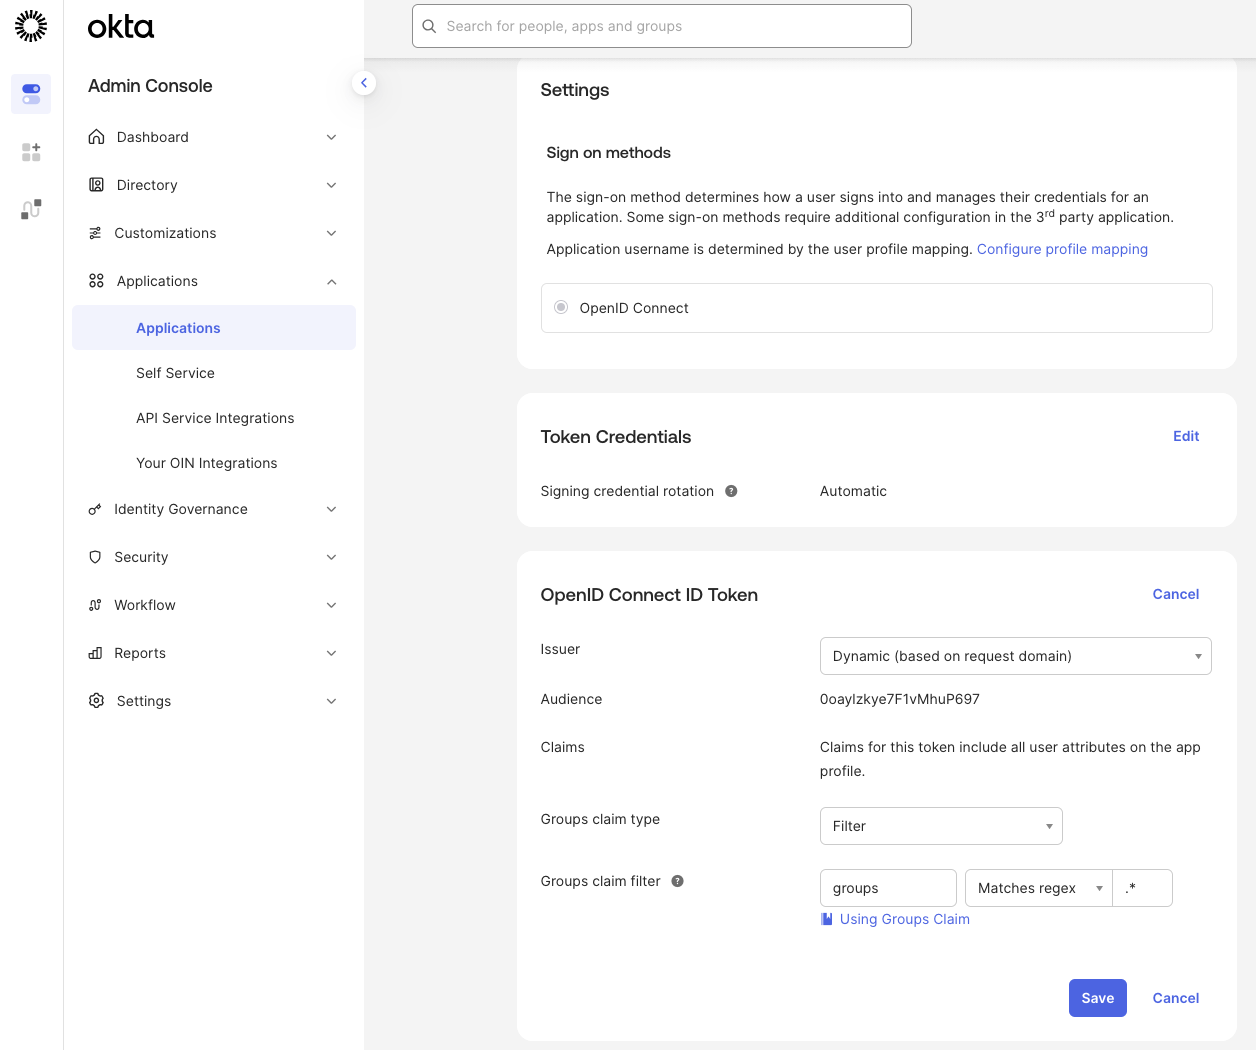Screen dimensions: 1256x1050
Task: Expand the Identity Governance section
Action: [180, 509]
